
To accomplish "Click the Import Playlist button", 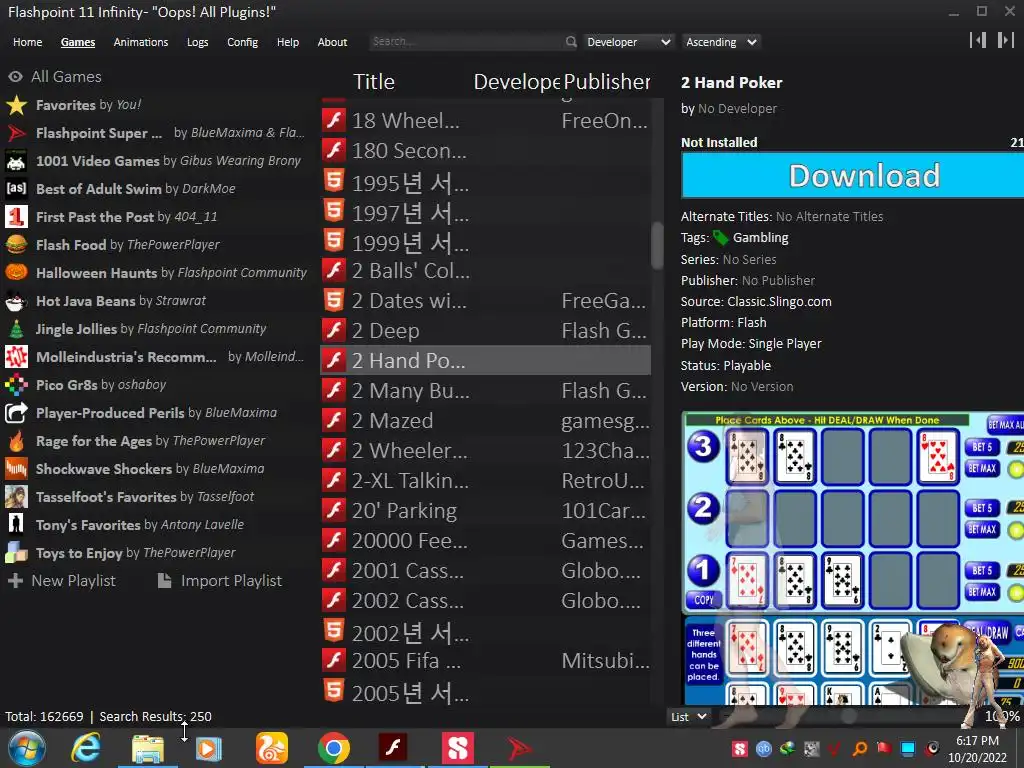I will (220, 581).
